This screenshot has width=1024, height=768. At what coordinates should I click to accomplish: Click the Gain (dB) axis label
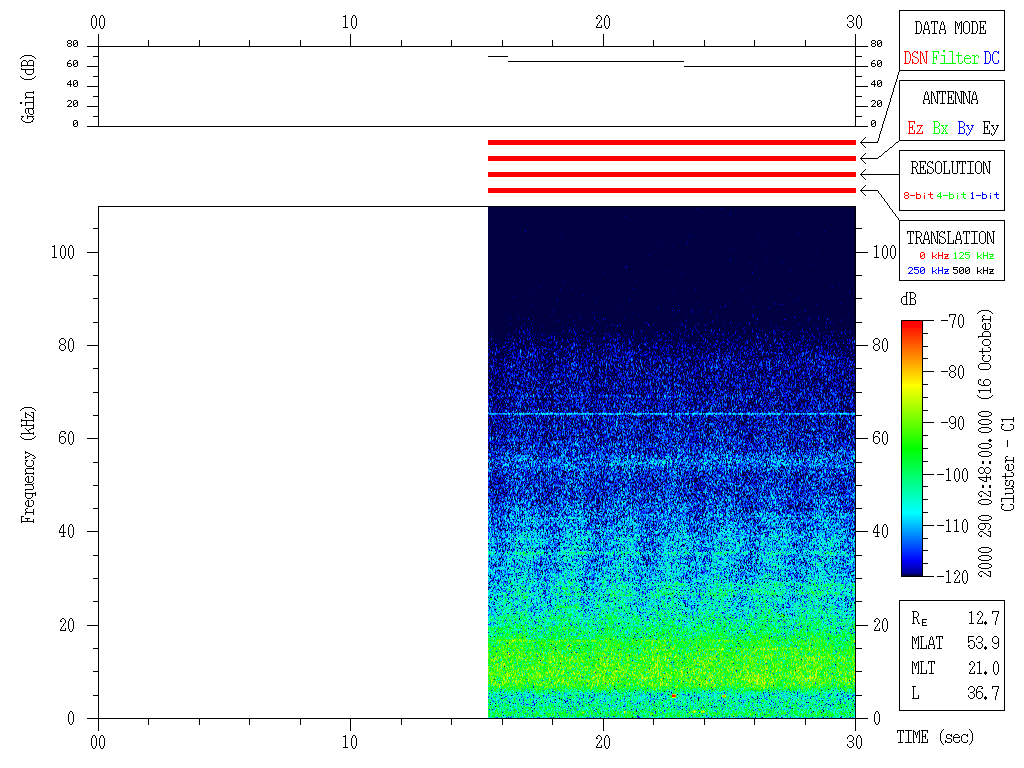point(28,88)
